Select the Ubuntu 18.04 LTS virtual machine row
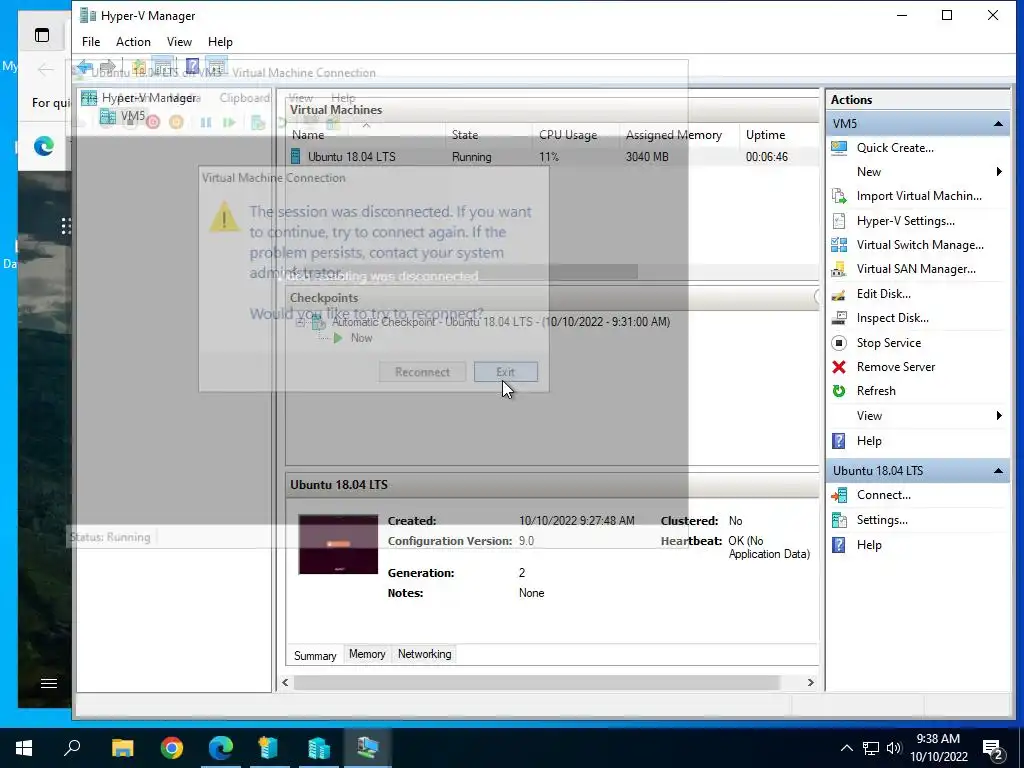 tap(552, 157)
